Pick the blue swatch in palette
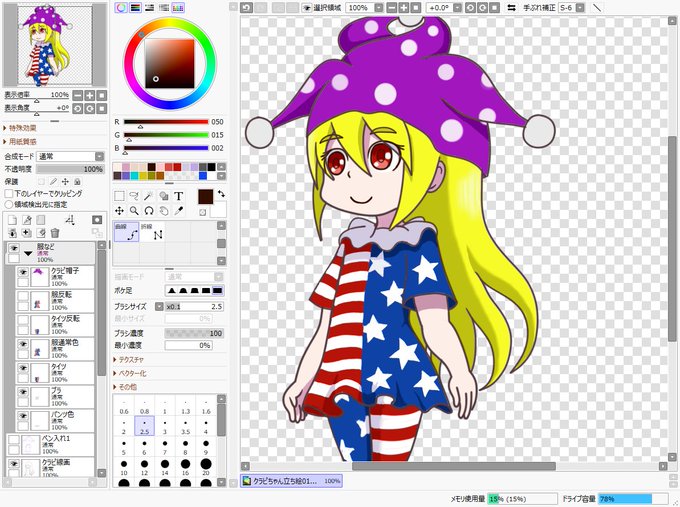Screen dimensions: 680x507 [203, 176]
